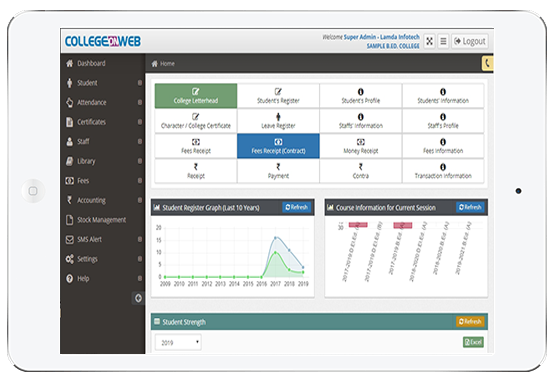Open the Fees Receipt (Contract) tile

click(x=278, y=146)
